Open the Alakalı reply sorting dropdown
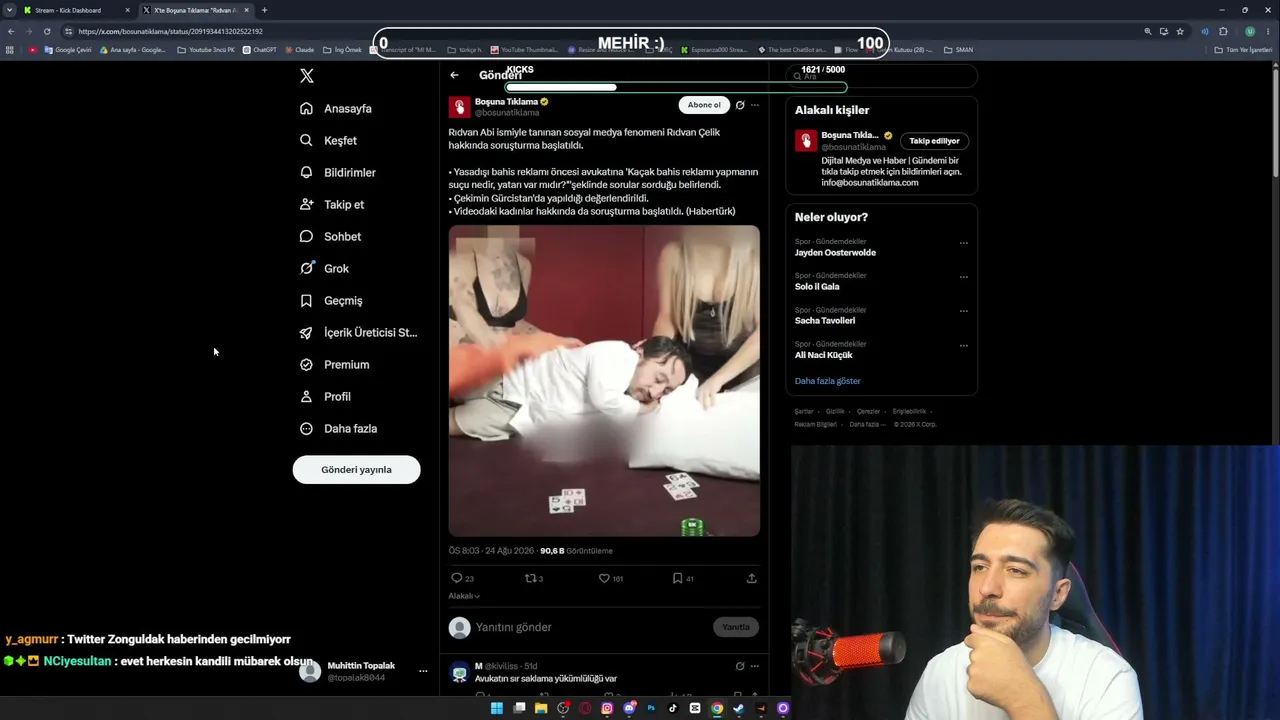This screenshot has width=1280, height=720. [464, 596]
